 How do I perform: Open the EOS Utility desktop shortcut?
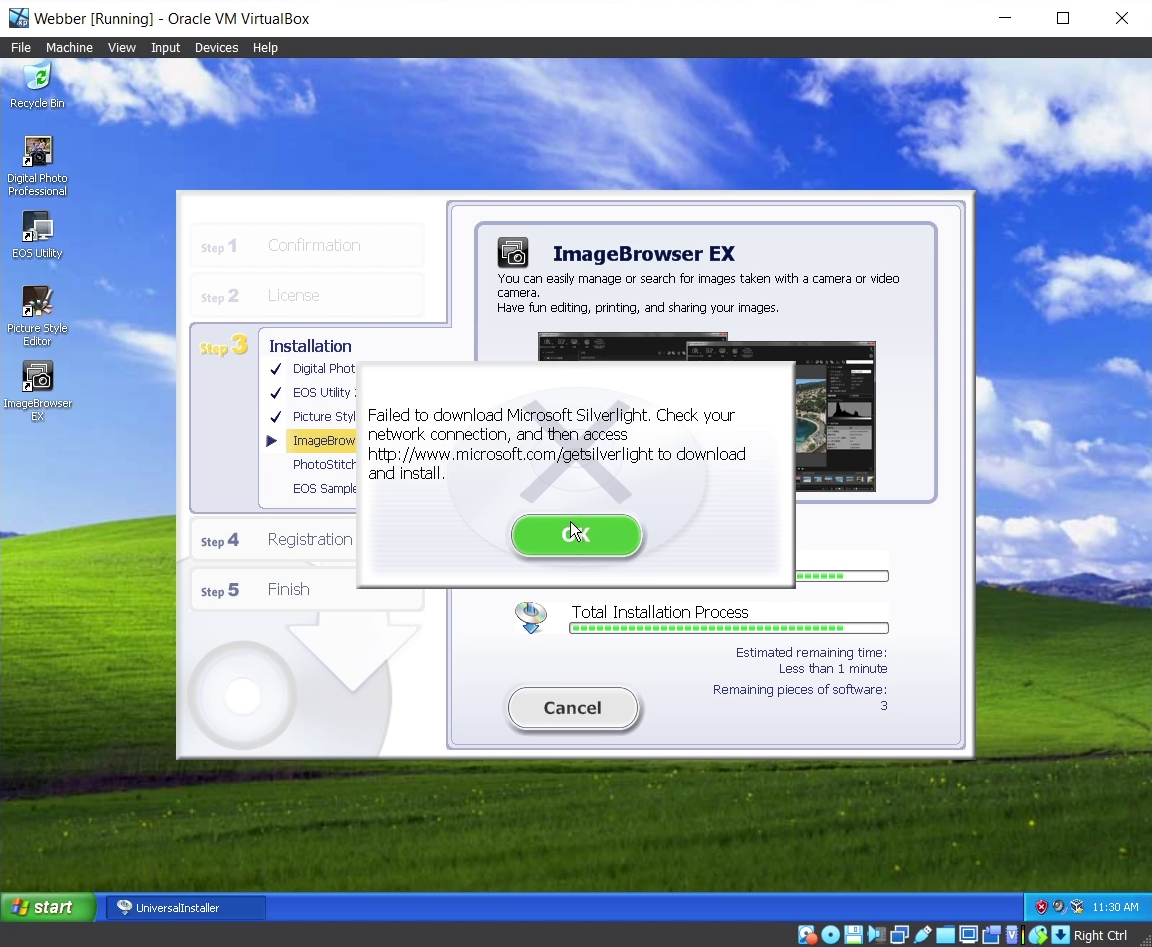(x=38, y=228)
